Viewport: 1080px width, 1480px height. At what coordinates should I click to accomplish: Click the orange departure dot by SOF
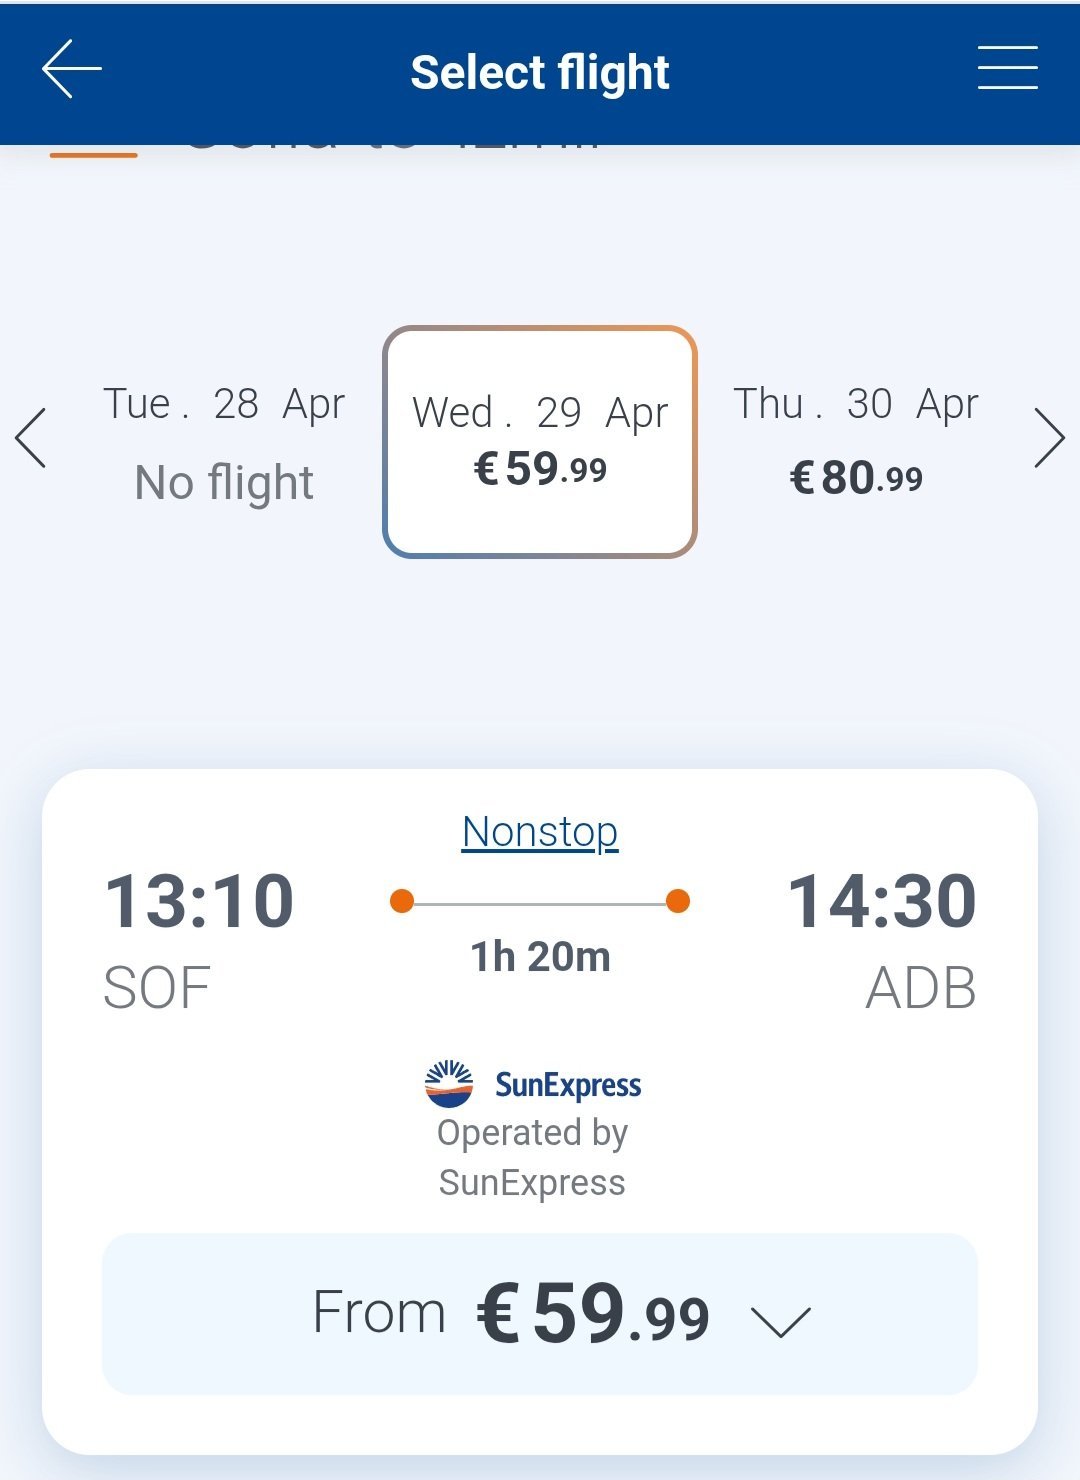[402, 901]
